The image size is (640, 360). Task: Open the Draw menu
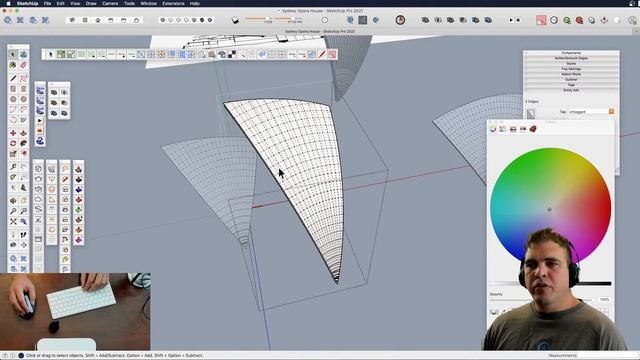point(91,3)
